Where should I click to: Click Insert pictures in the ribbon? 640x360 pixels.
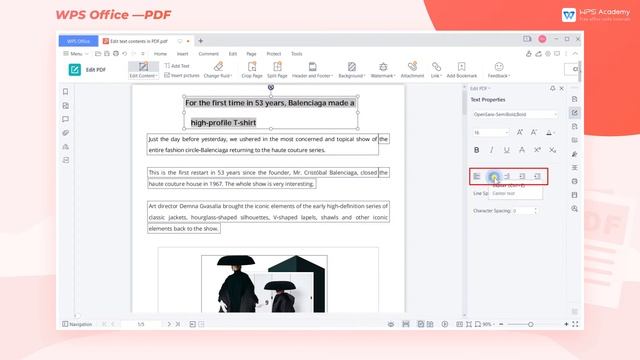182,76
